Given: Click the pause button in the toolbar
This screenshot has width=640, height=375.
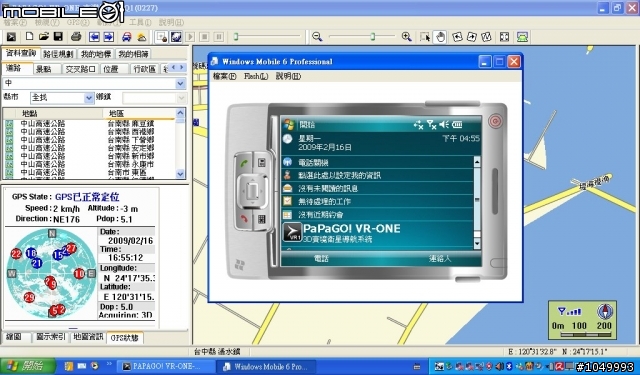Looking at the screenshot, I should coord(219,37).
